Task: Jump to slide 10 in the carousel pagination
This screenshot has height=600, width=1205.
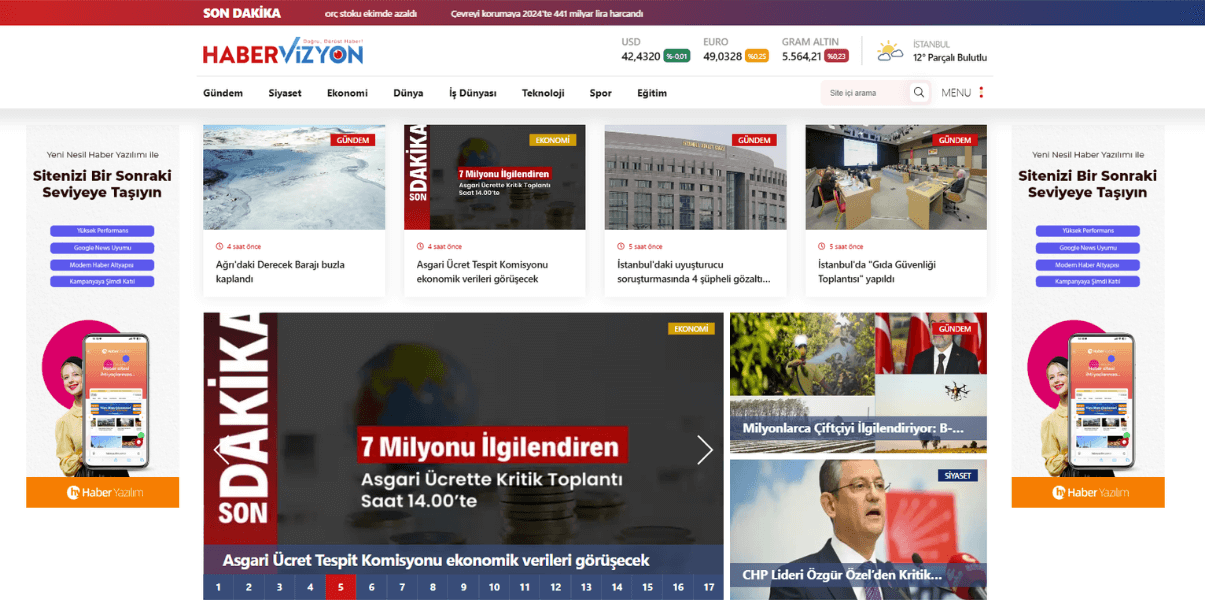Action: [x=493, y=587]
